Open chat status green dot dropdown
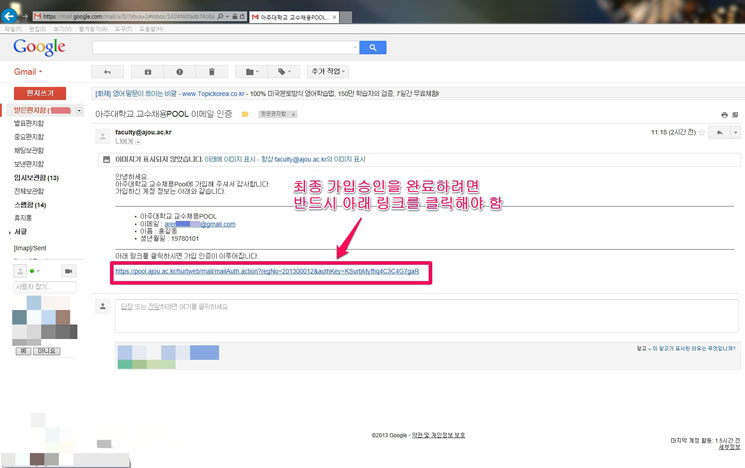The width and height of the screenshot is (745, 468). click(x=35, y=271)
